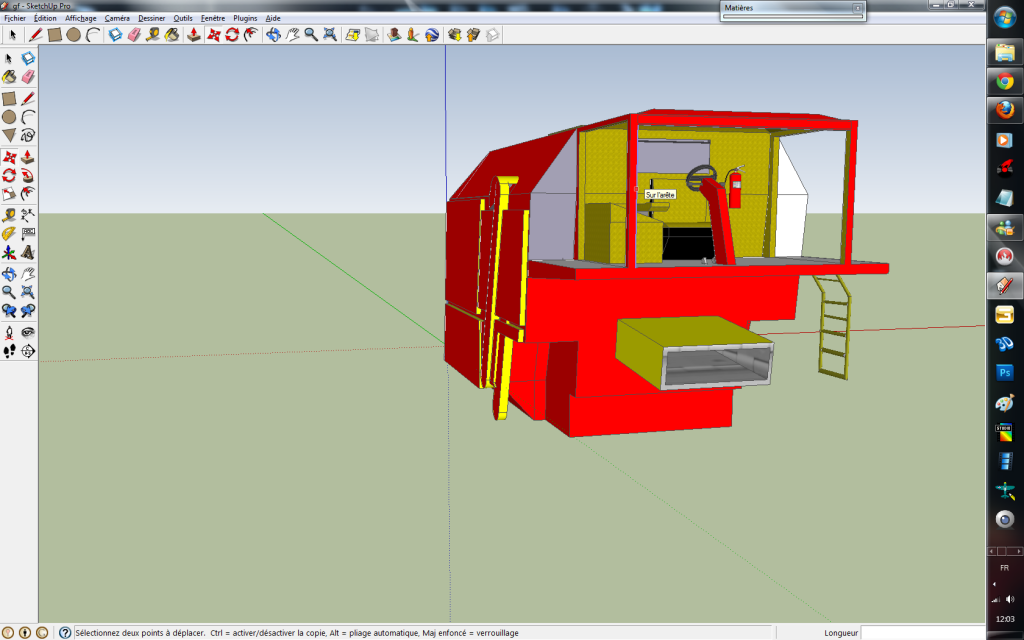The width and height of the screenshot is (1024, 640).
Task: Click Make Component in the left tool set
Action: pos(27,58)
